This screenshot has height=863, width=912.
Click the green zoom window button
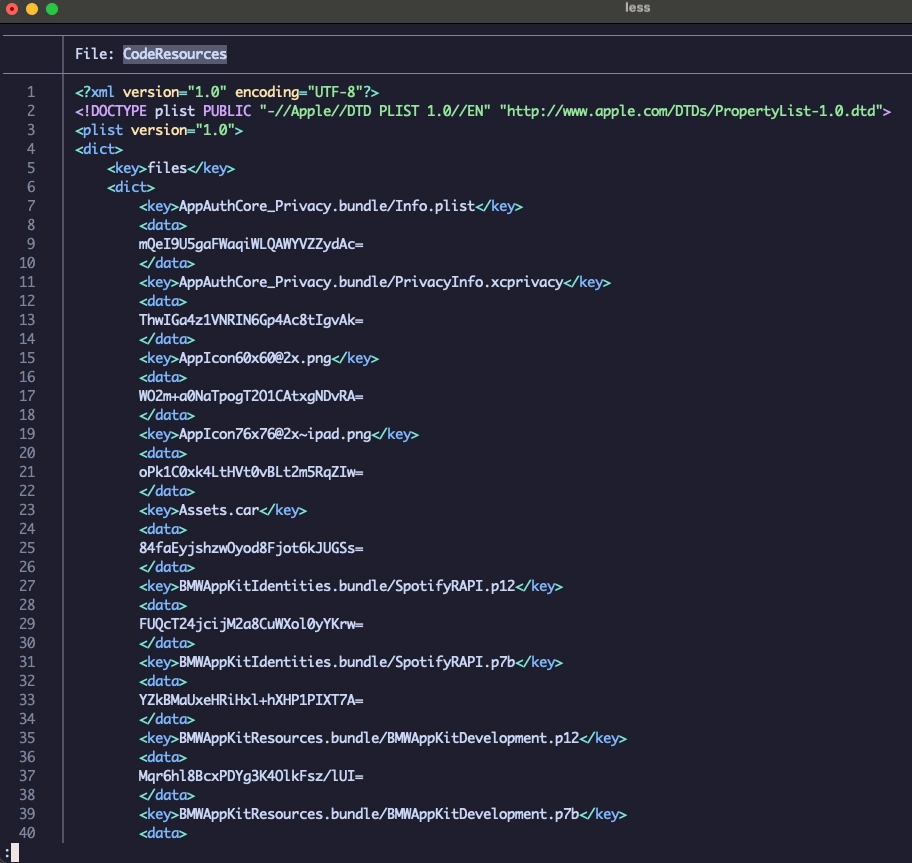point(52,9)
